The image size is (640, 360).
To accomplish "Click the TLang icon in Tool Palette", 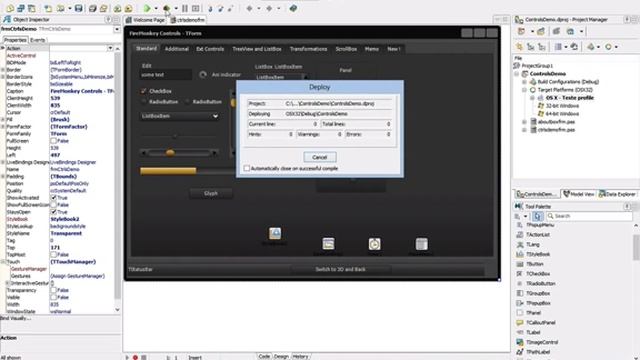I will click(520, 244).
